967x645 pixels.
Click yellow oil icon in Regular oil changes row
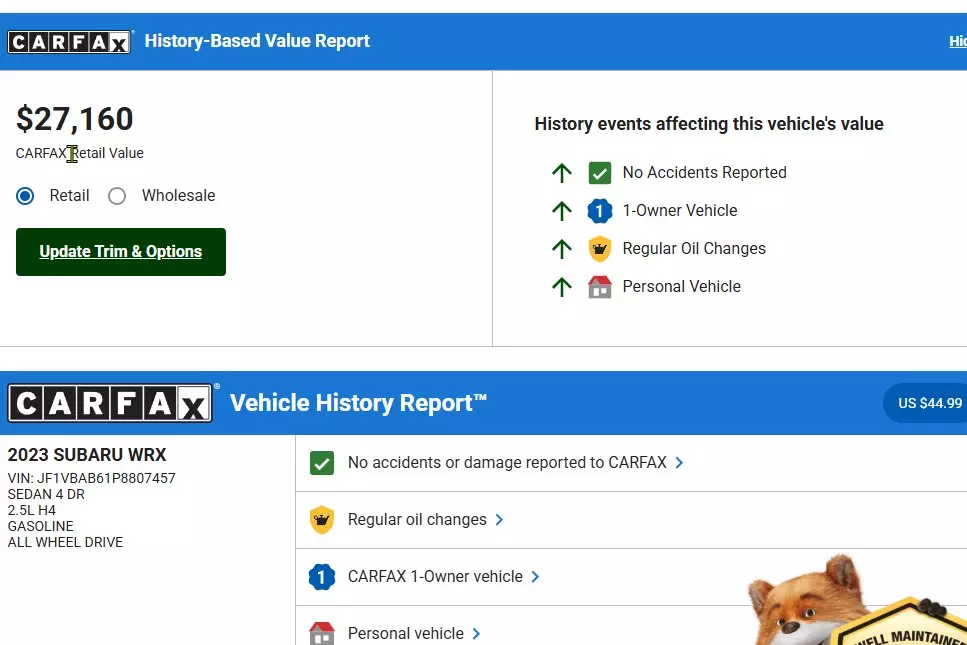[322, 520]
